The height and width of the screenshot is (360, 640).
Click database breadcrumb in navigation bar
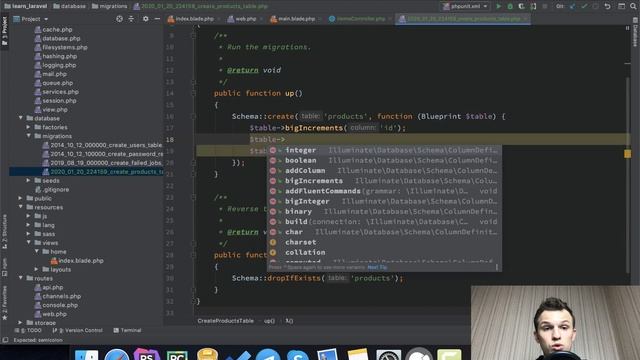[x=69, y=6]
